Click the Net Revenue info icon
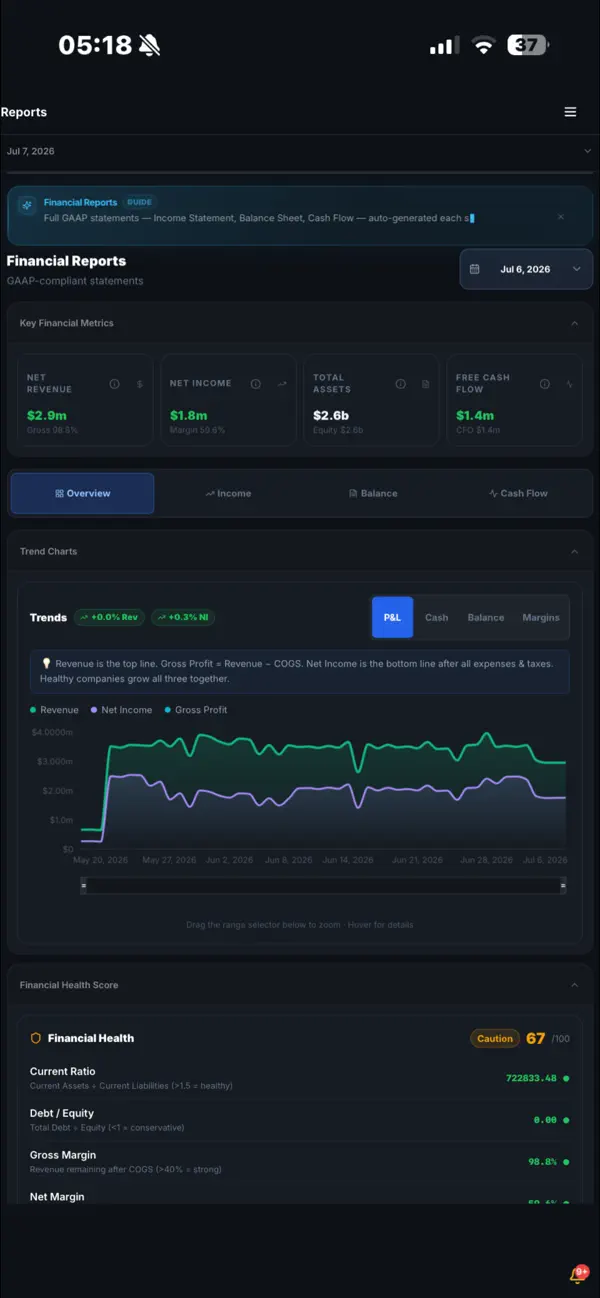Viewport: 600px width, 1298px height. (114, 384)
